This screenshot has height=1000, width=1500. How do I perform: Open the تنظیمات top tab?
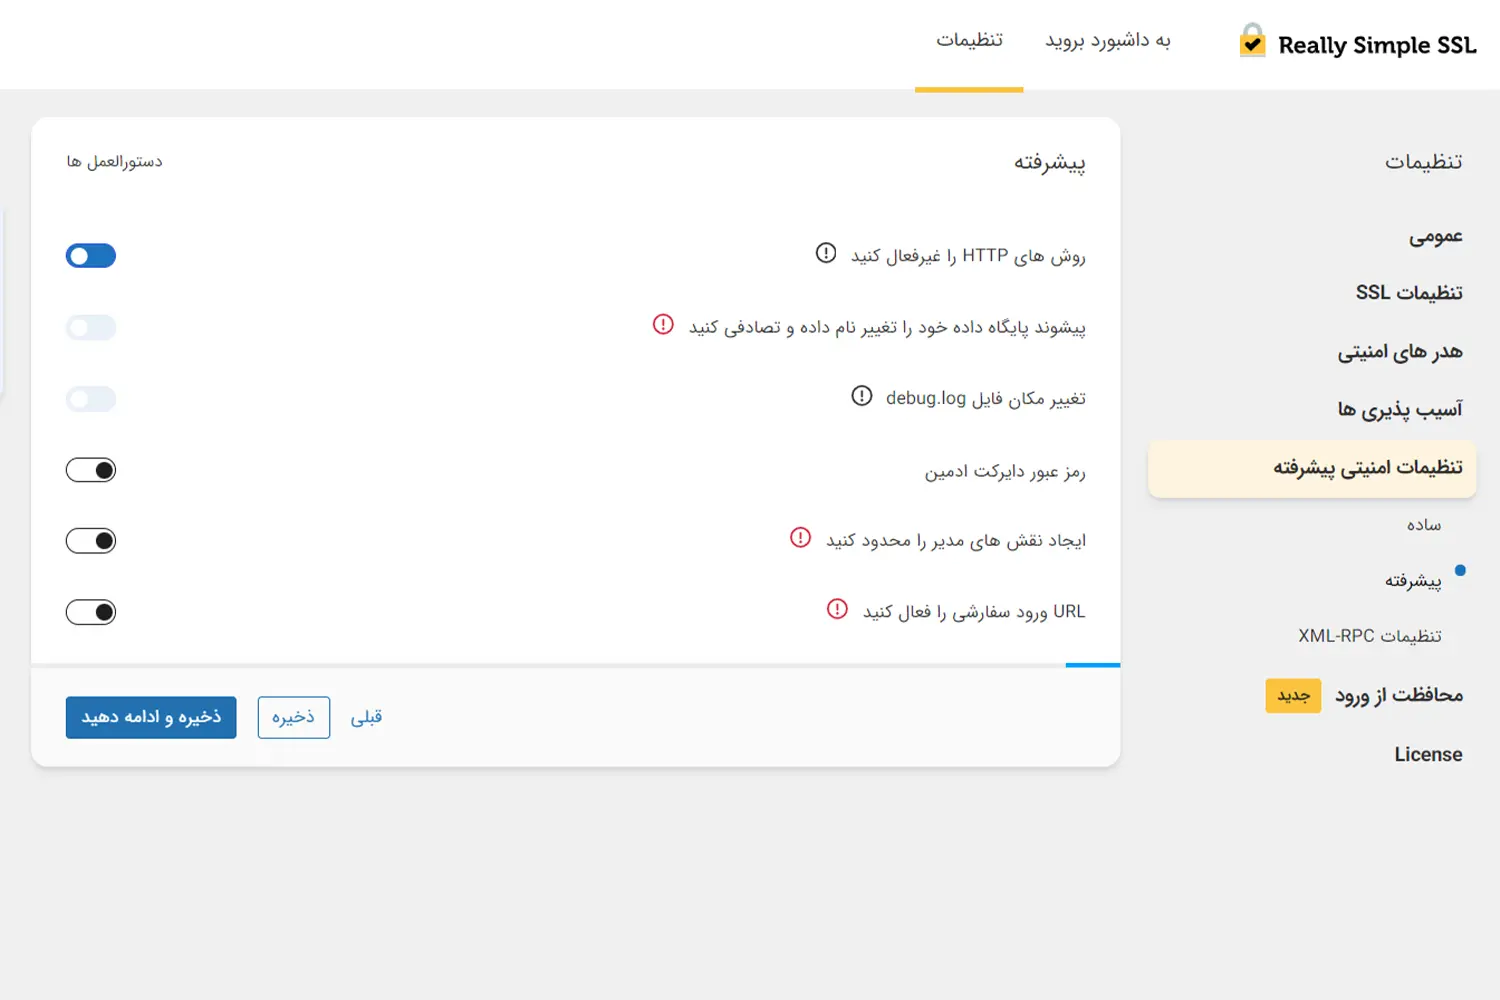click(969, 40)
